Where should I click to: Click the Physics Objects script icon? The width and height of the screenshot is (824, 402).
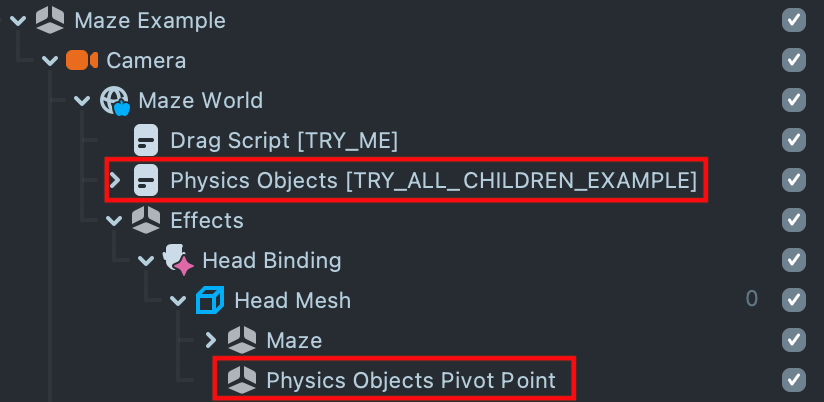coord(147,181)
